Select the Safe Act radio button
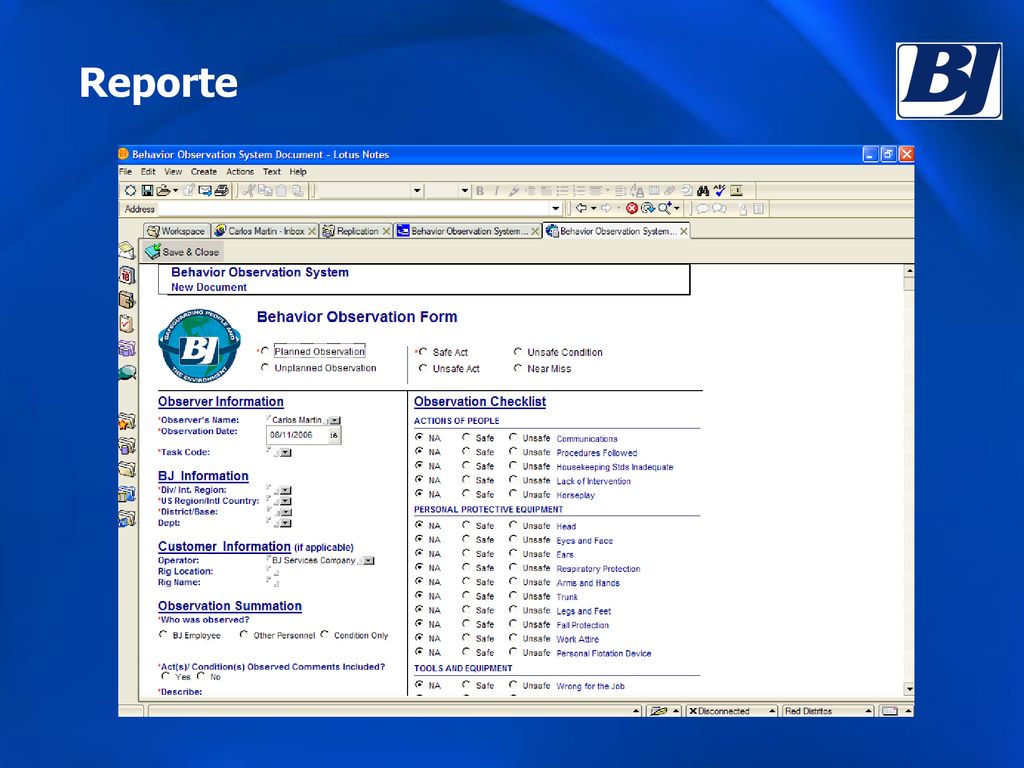 pos(423,352)
